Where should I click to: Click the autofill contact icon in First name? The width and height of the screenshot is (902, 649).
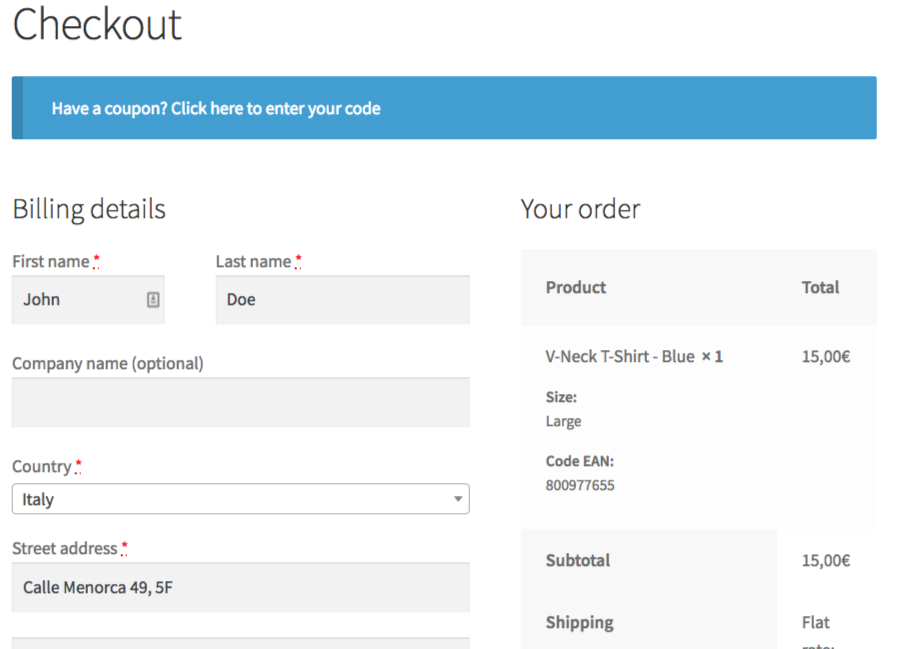[153, 299]
